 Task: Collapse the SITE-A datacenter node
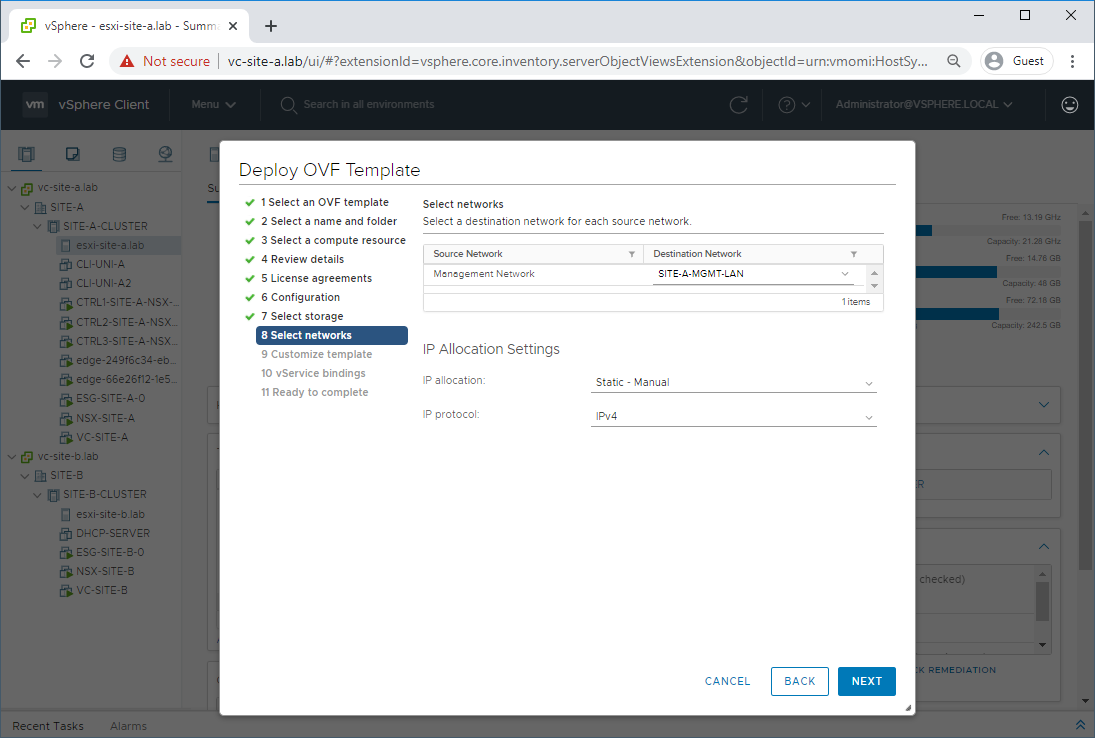pos(25,207)
